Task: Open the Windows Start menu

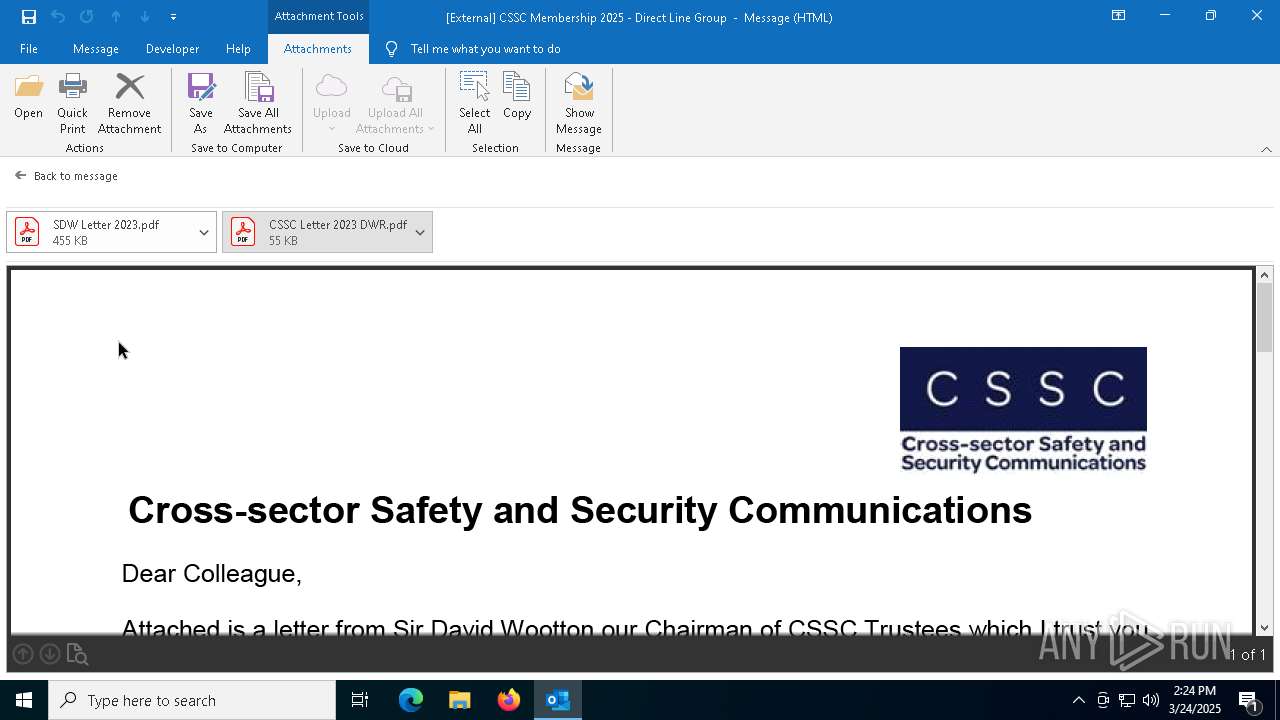Action: pos(24,700)
